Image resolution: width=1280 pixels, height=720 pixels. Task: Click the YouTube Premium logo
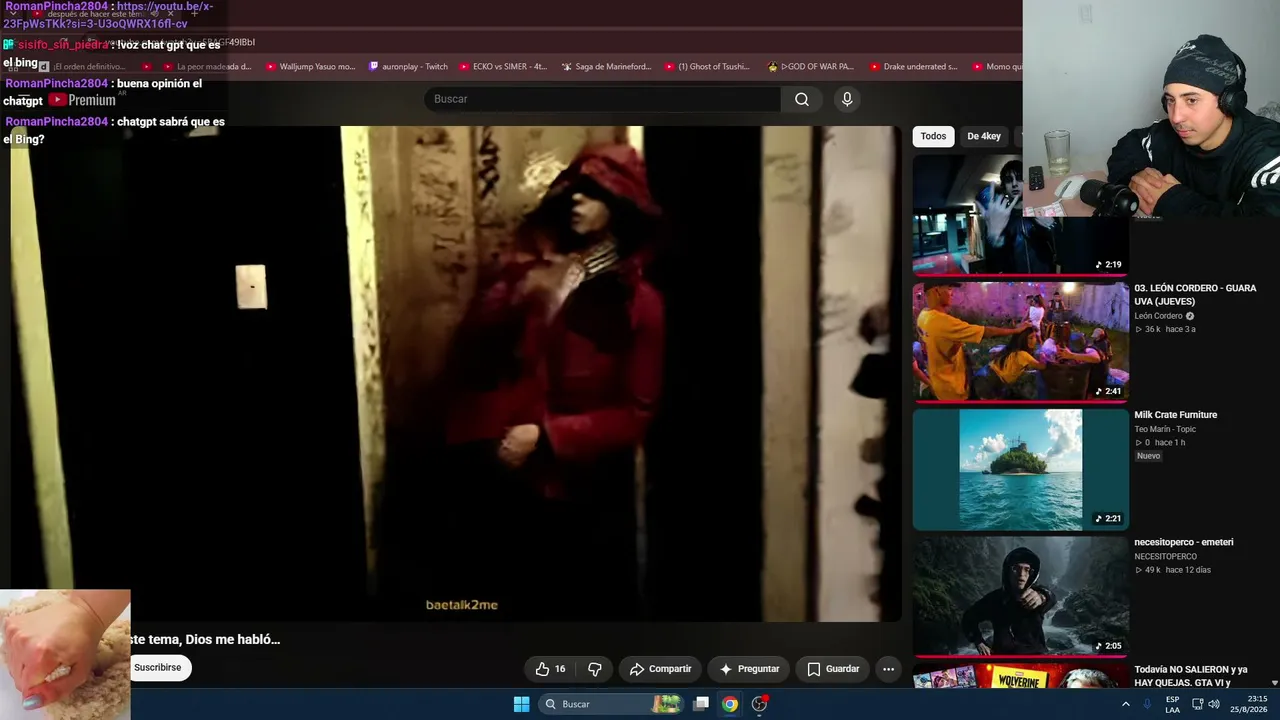pos(82,100)
